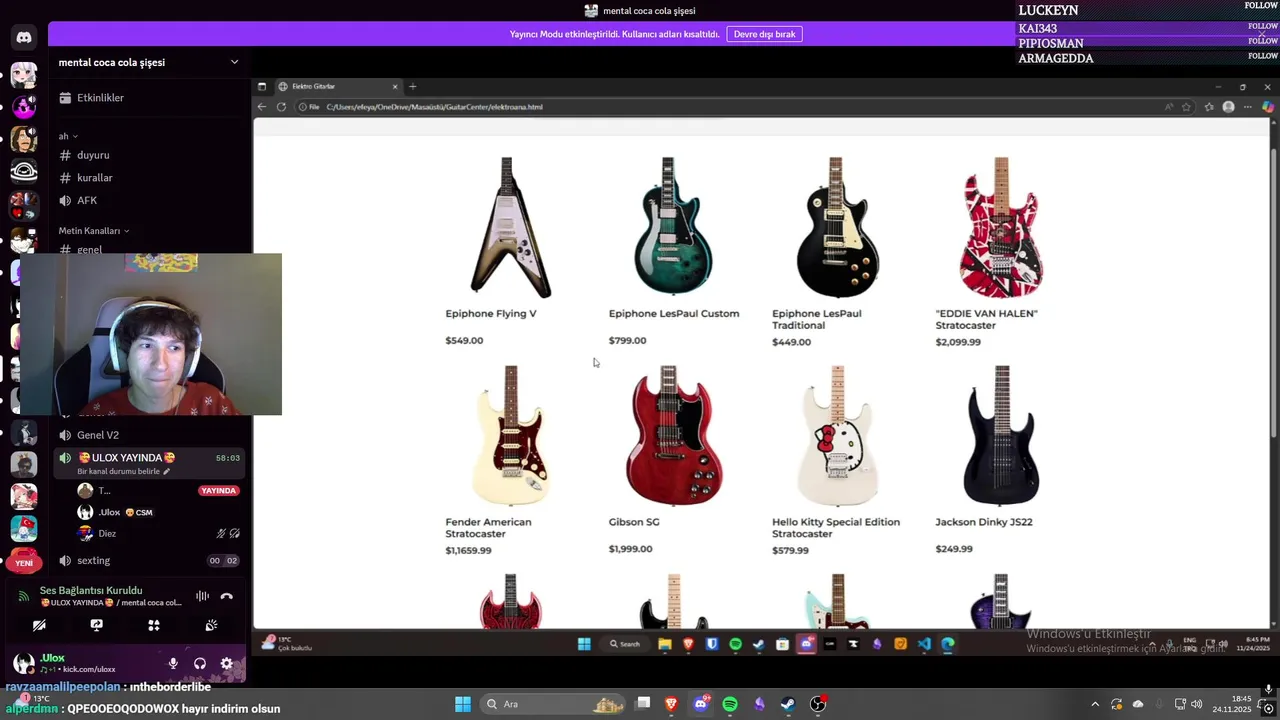Deafen audio with the headphones icon
This screenshot has height=720, width=1280.
200,663
